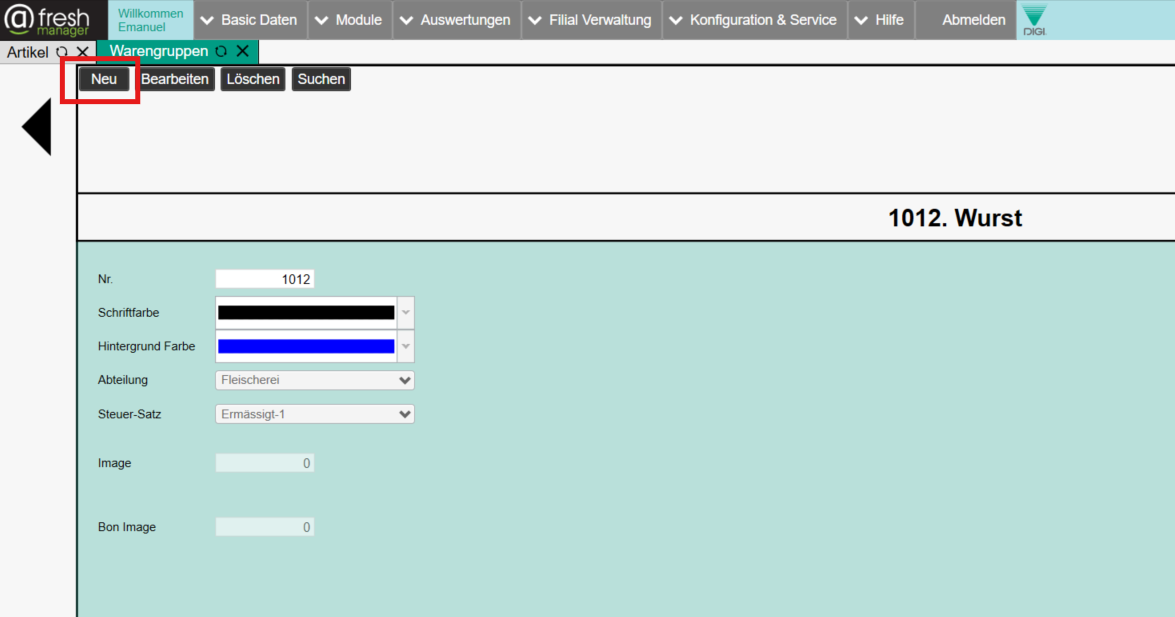
Task: Open the Abteilung dropdown
Action: [x=314, y=380]
